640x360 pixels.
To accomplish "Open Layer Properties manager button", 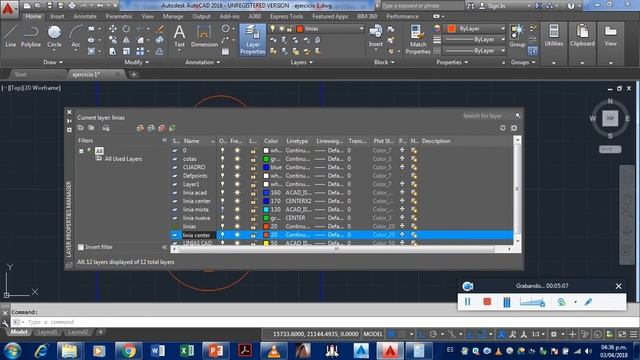I will pos(253,39).
